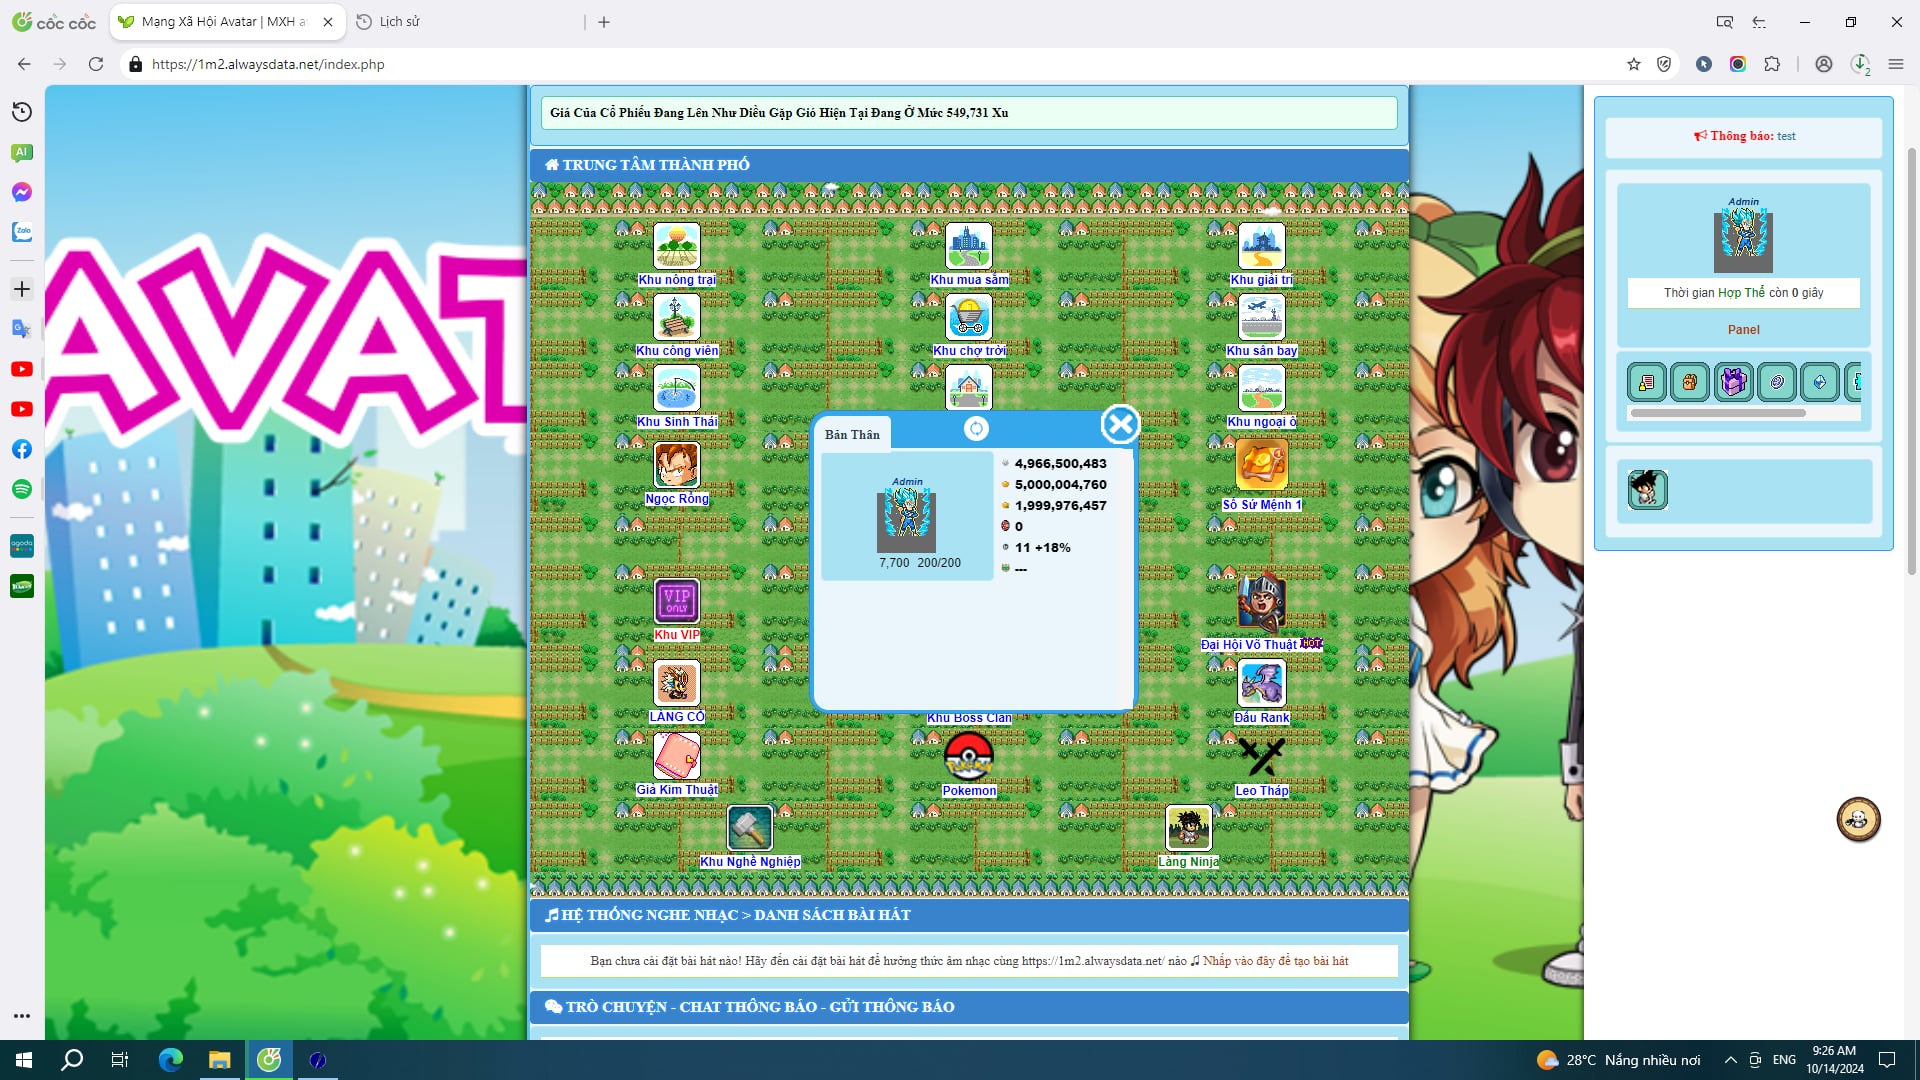Open the Làng Ninja icon

click(x=1188, y=828)
